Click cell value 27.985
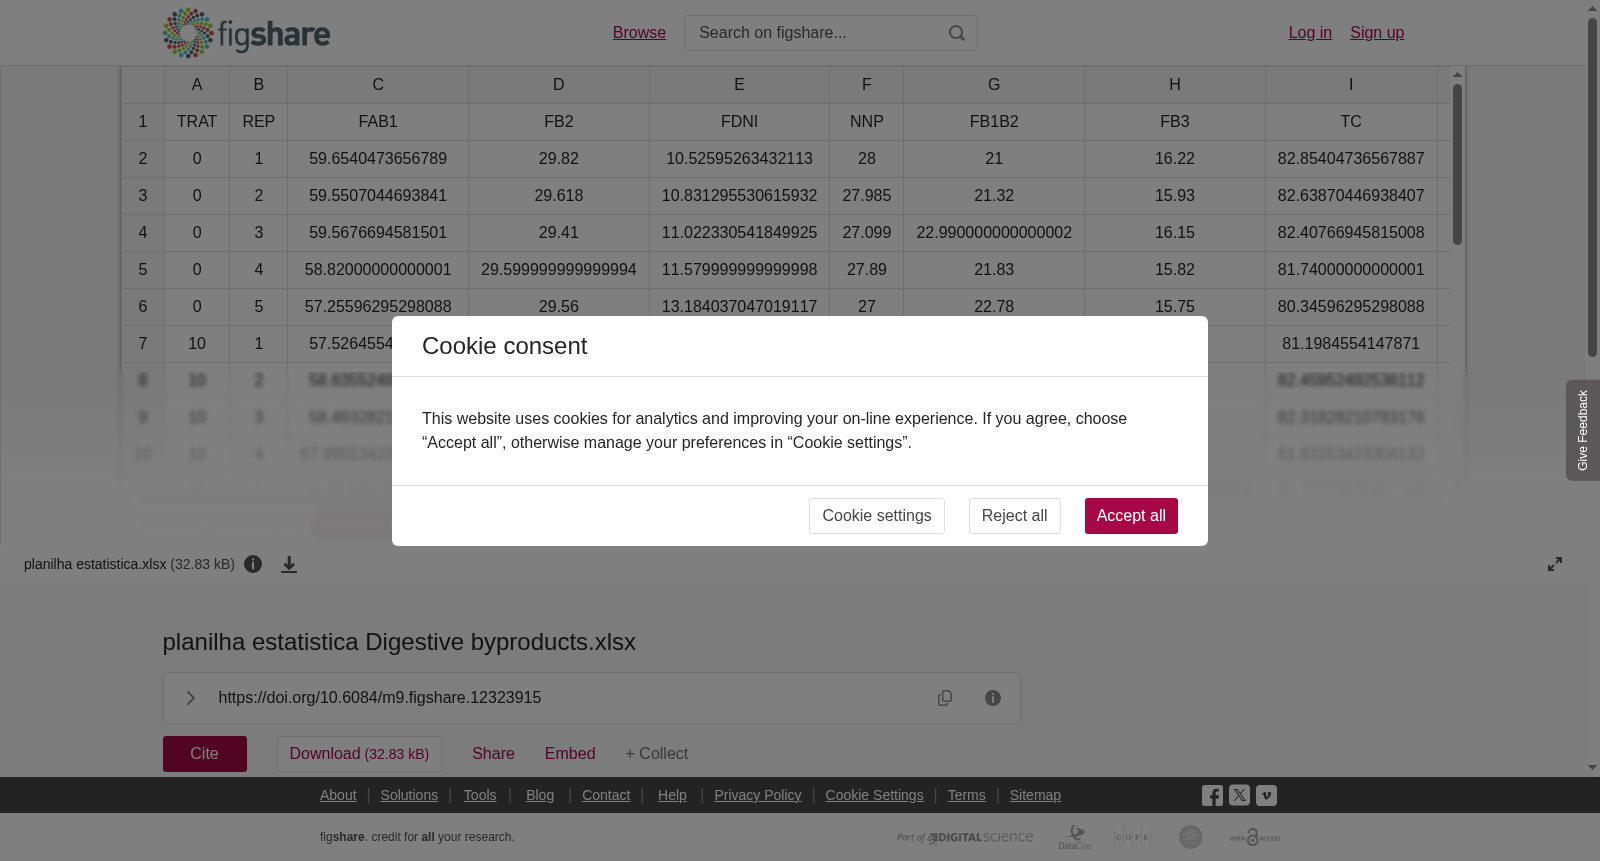 pos(867,196)
